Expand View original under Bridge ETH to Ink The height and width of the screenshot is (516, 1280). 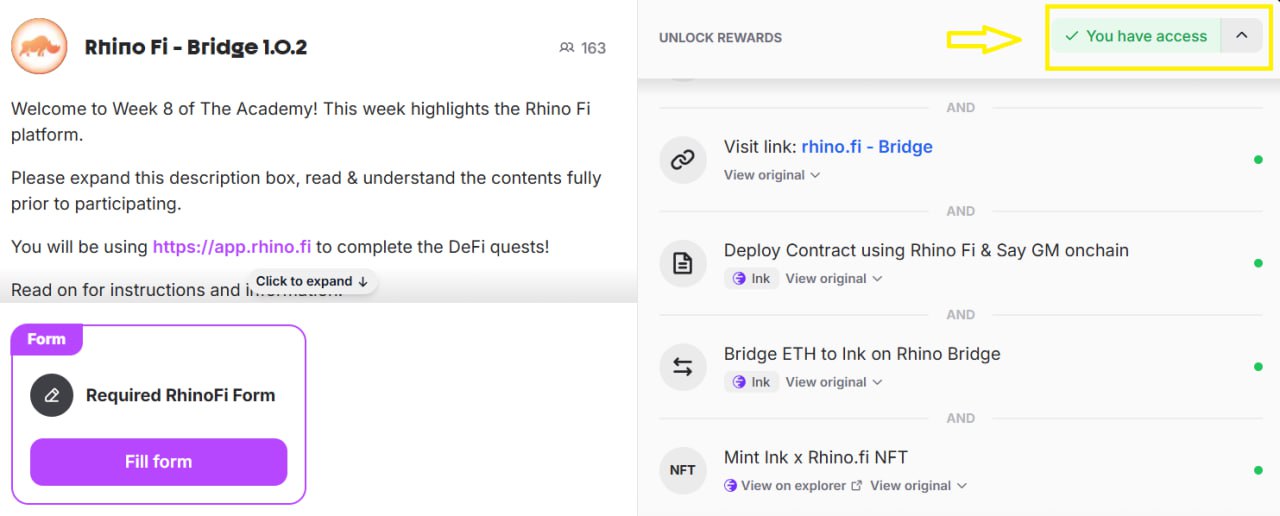[834, 382]
